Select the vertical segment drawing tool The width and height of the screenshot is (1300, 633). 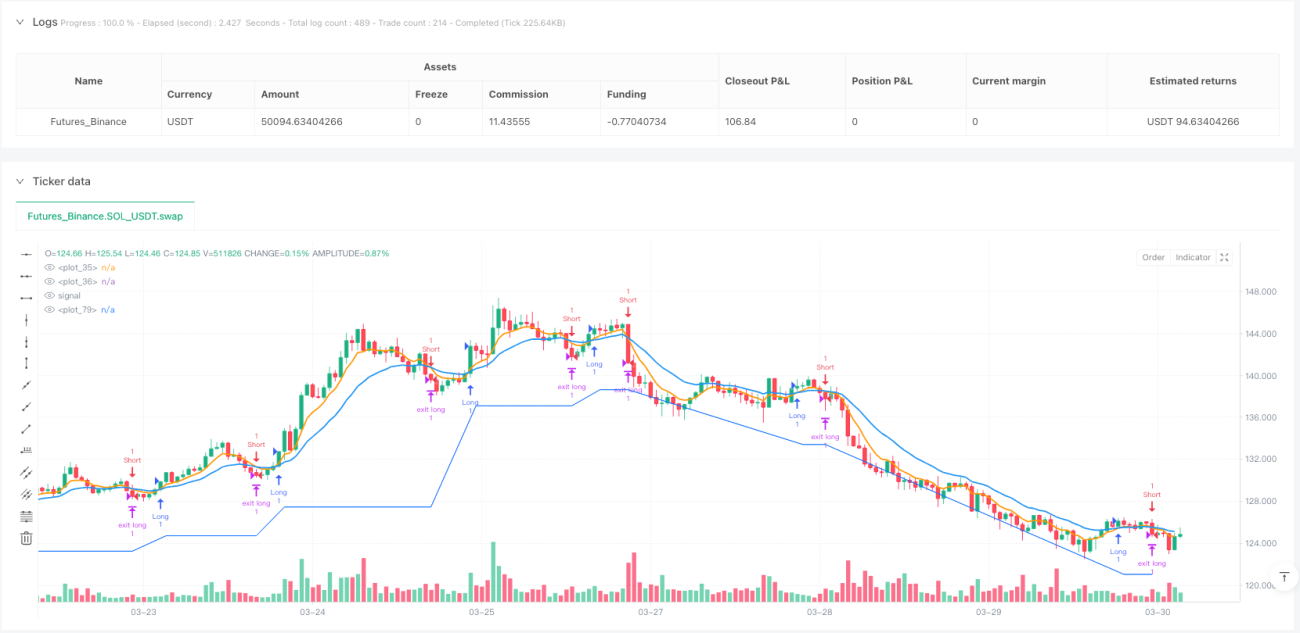coord(27,363)
